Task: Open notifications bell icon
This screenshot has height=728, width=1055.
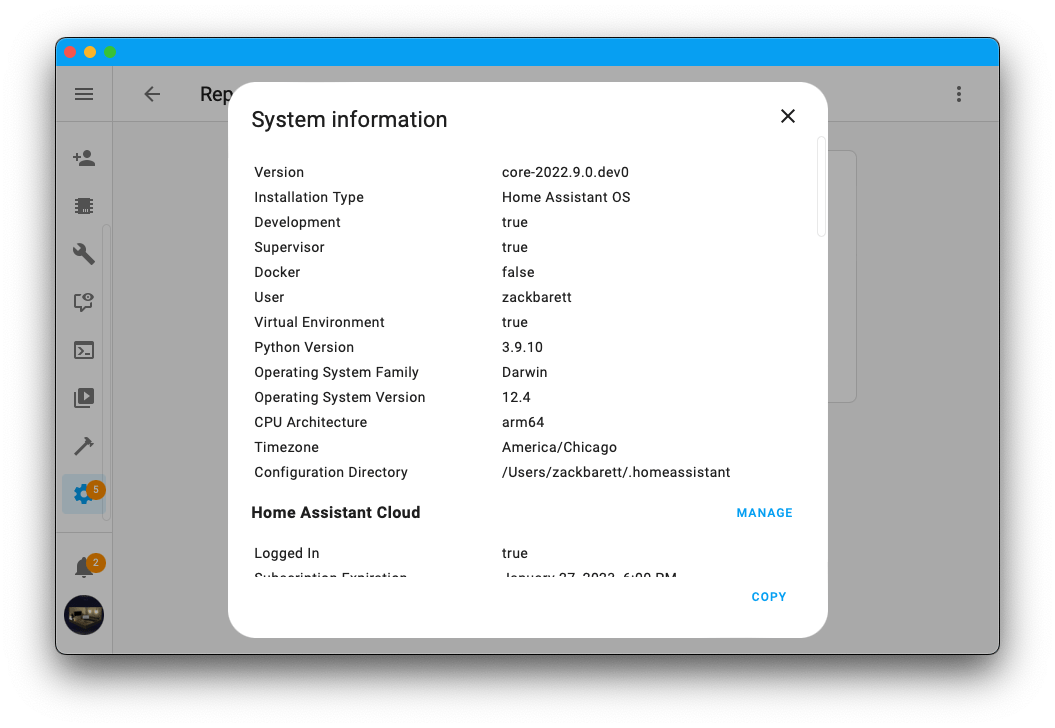Action: 84,568
